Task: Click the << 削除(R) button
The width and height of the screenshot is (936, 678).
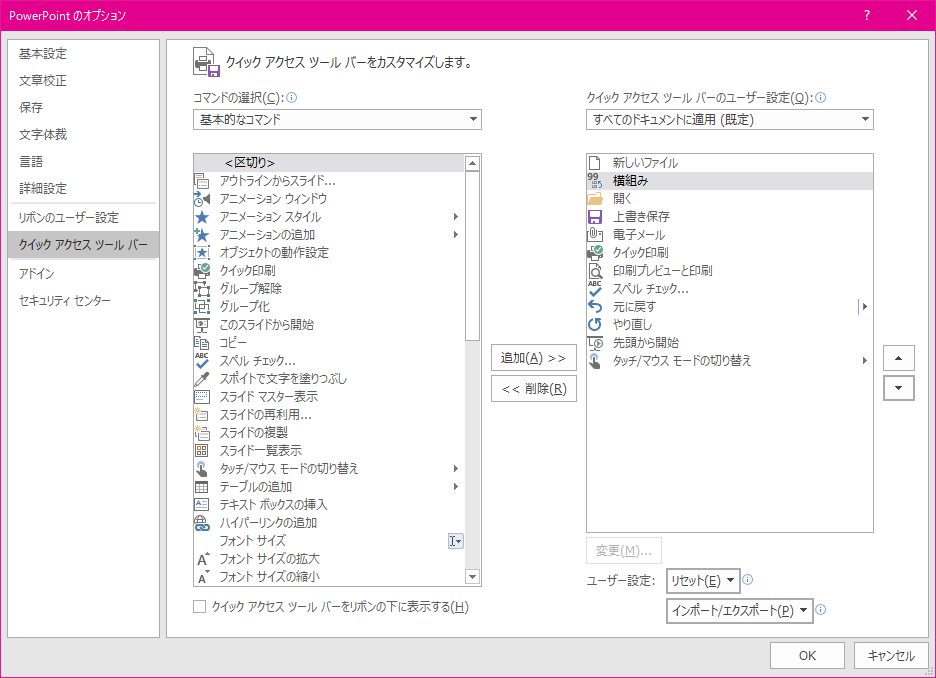Action: 534,389
